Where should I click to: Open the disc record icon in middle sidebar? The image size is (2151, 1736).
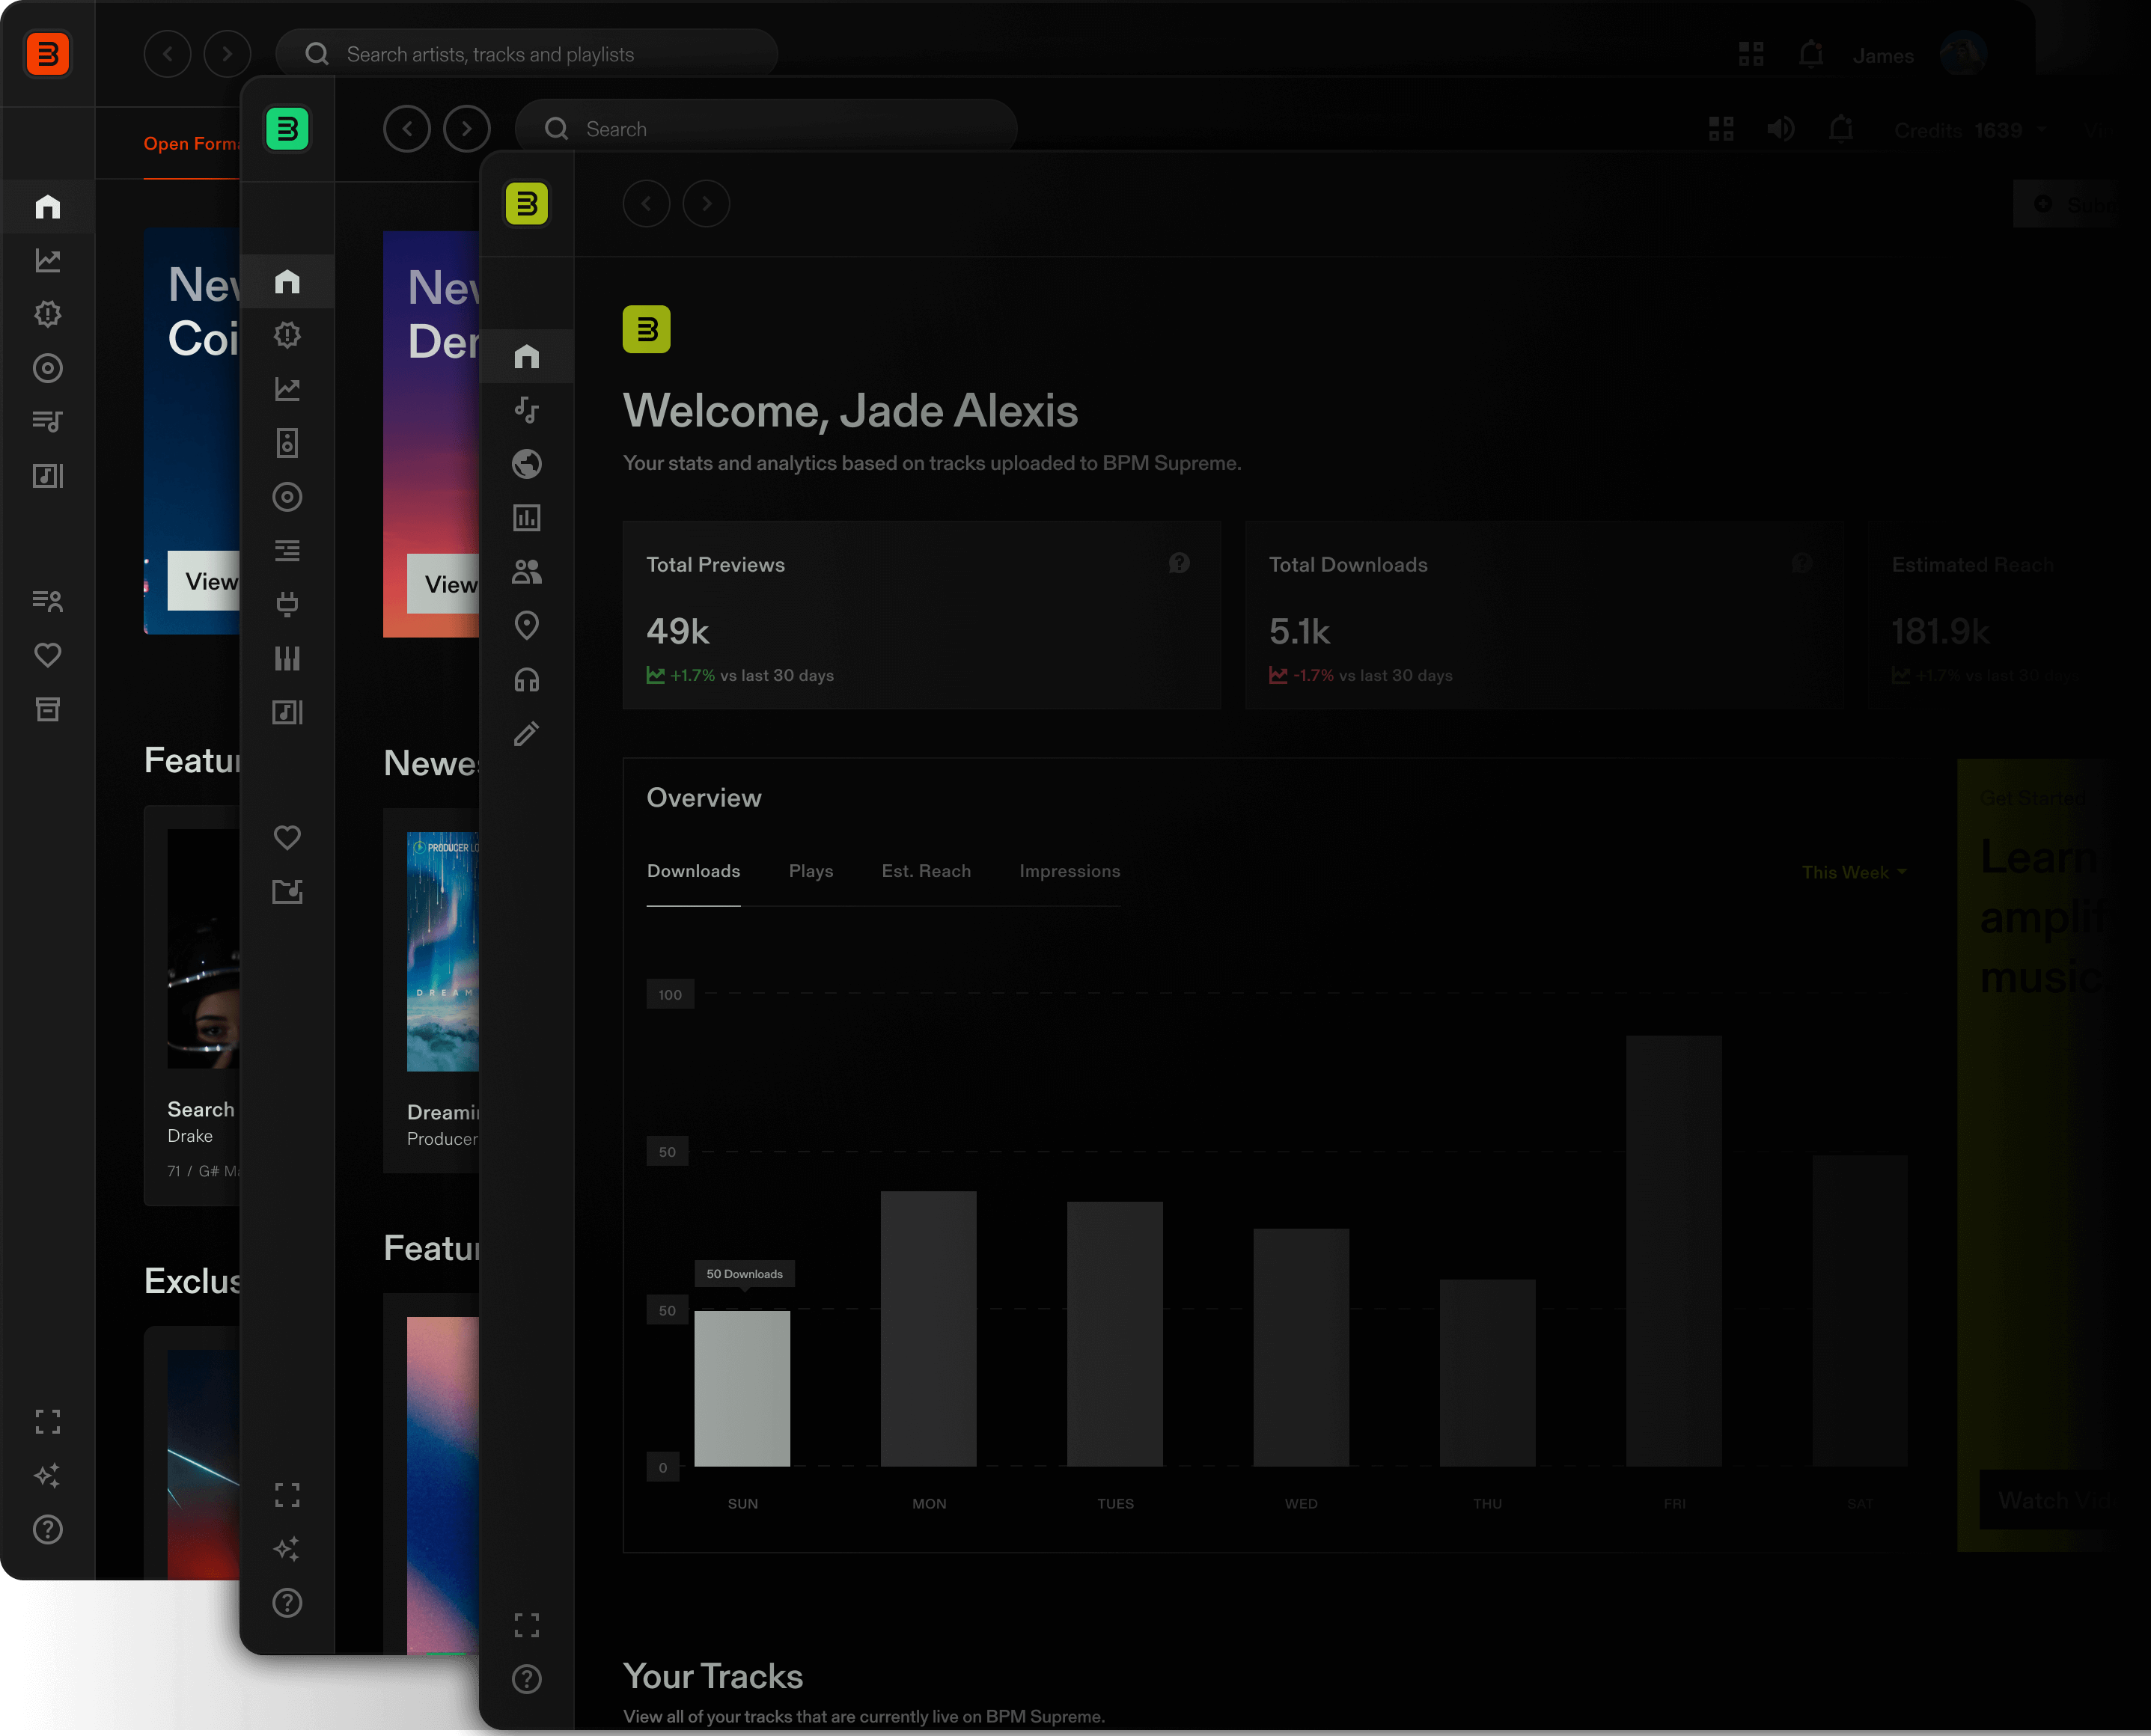point(287,497)
